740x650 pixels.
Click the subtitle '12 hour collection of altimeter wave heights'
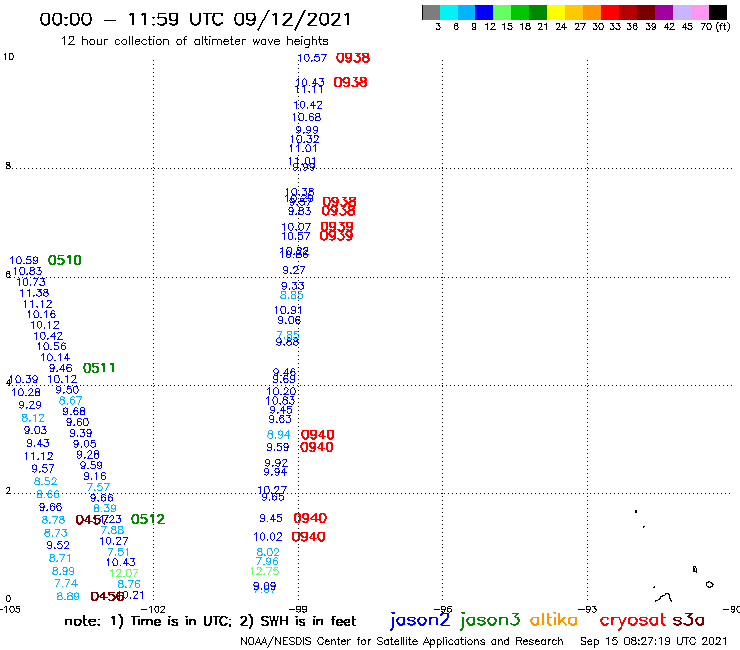coord(194,41)
